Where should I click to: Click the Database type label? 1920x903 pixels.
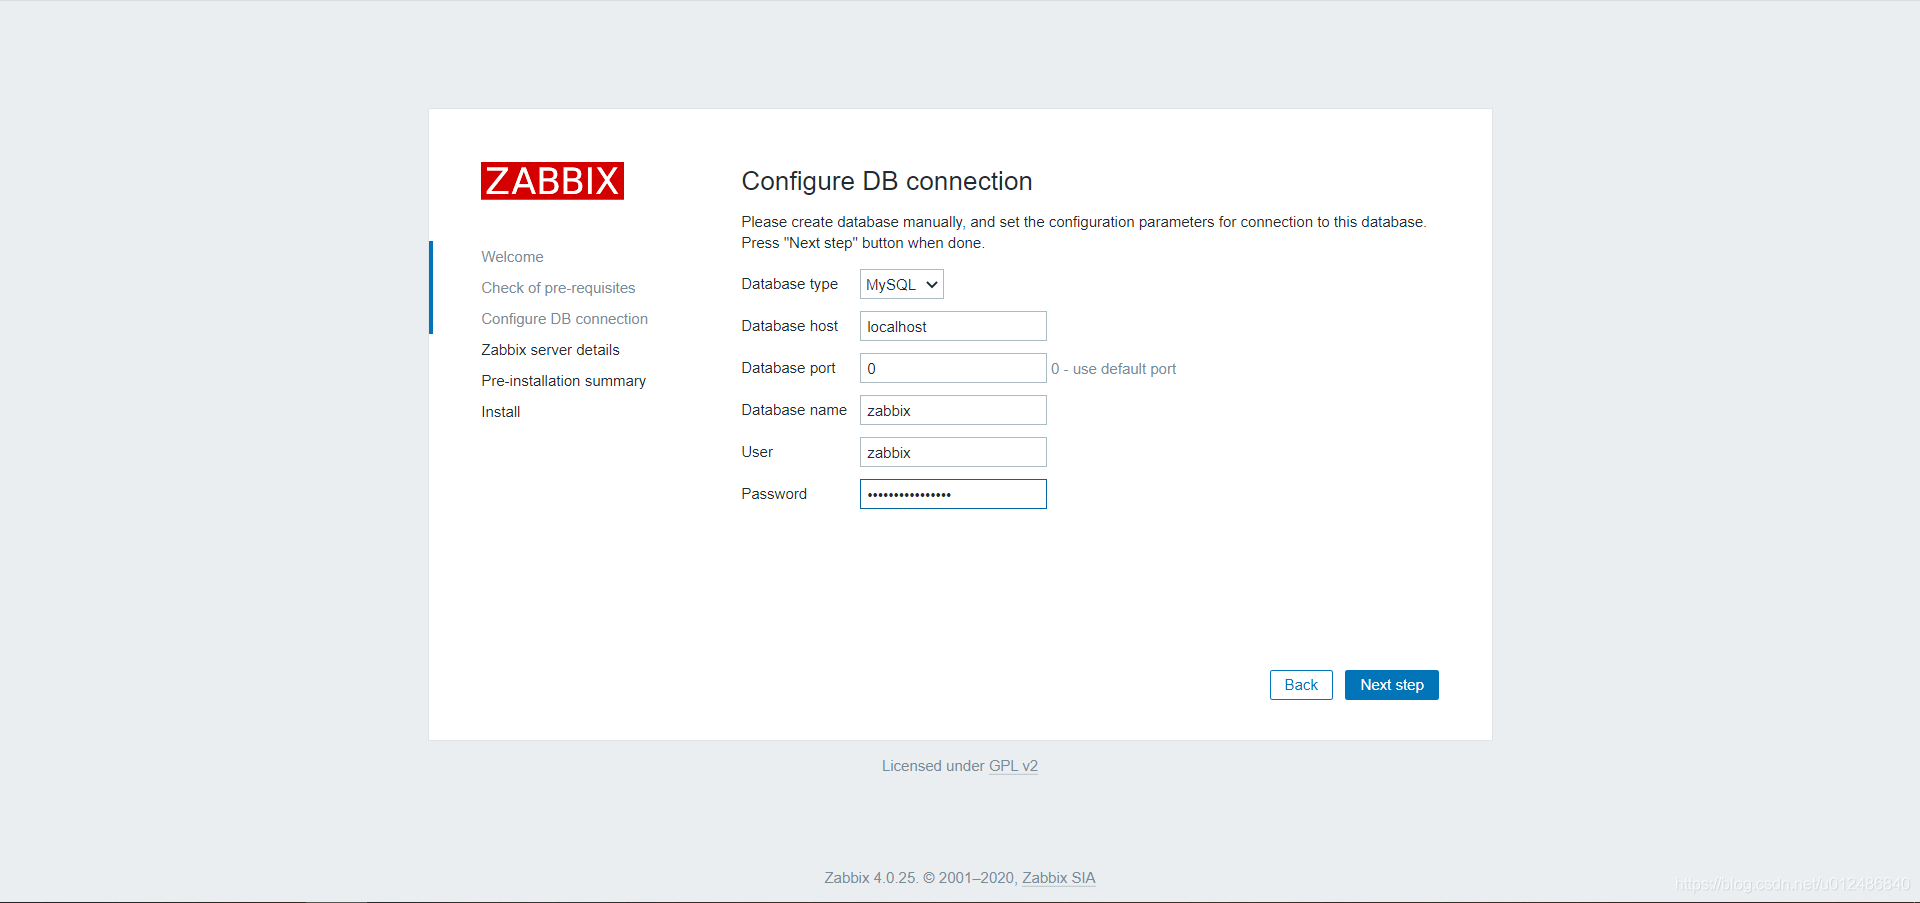(x=789, y=284)
